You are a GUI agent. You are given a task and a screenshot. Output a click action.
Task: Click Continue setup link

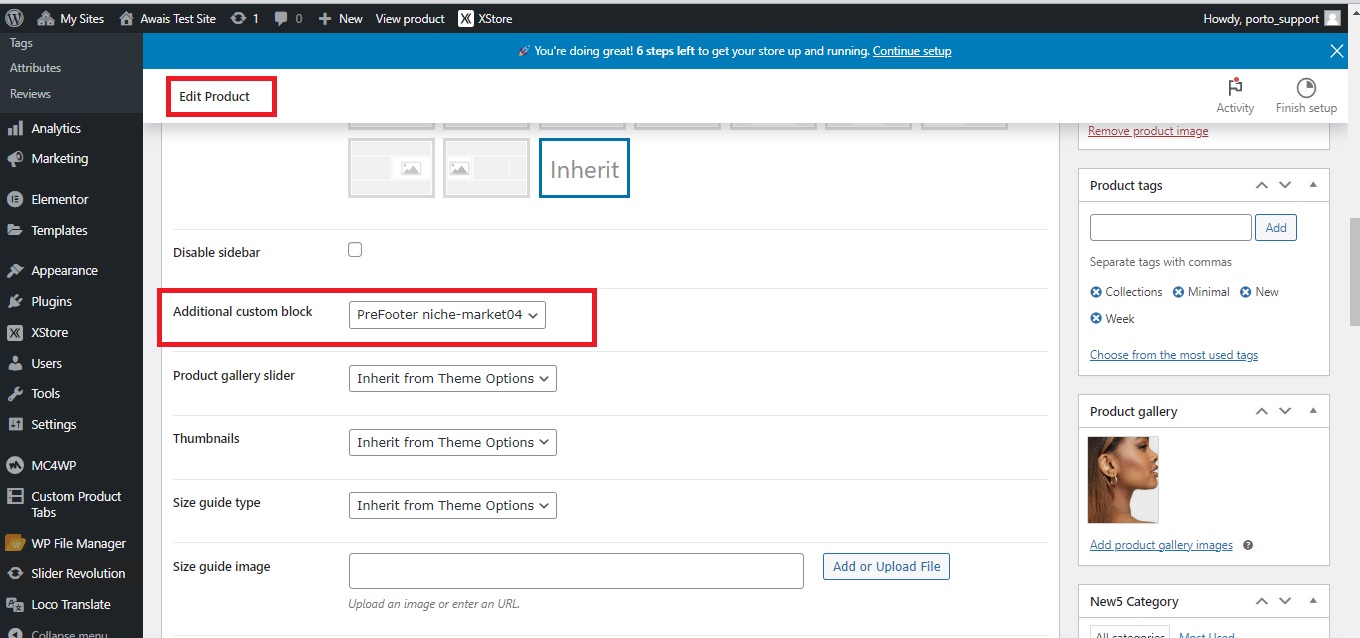pos(912,51)
